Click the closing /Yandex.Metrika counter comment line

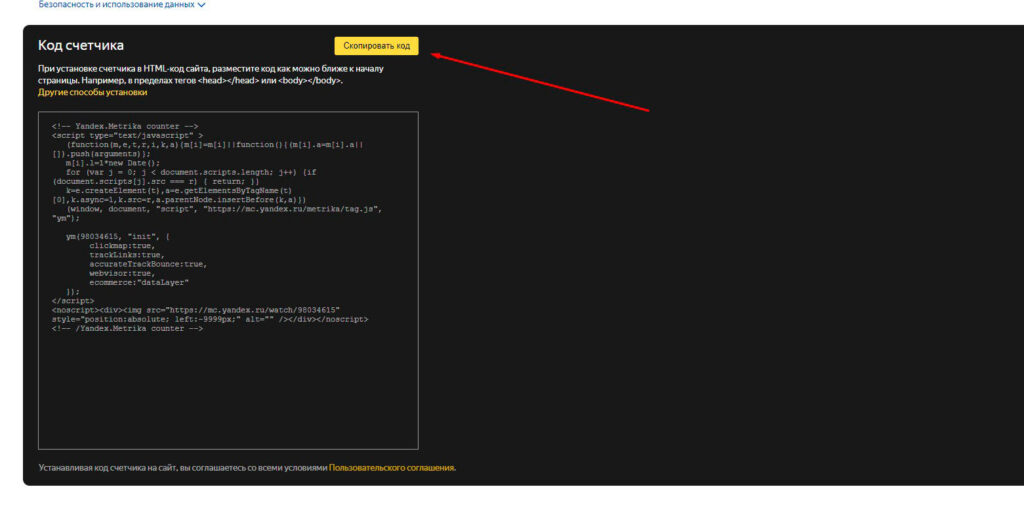coord(128,328)
